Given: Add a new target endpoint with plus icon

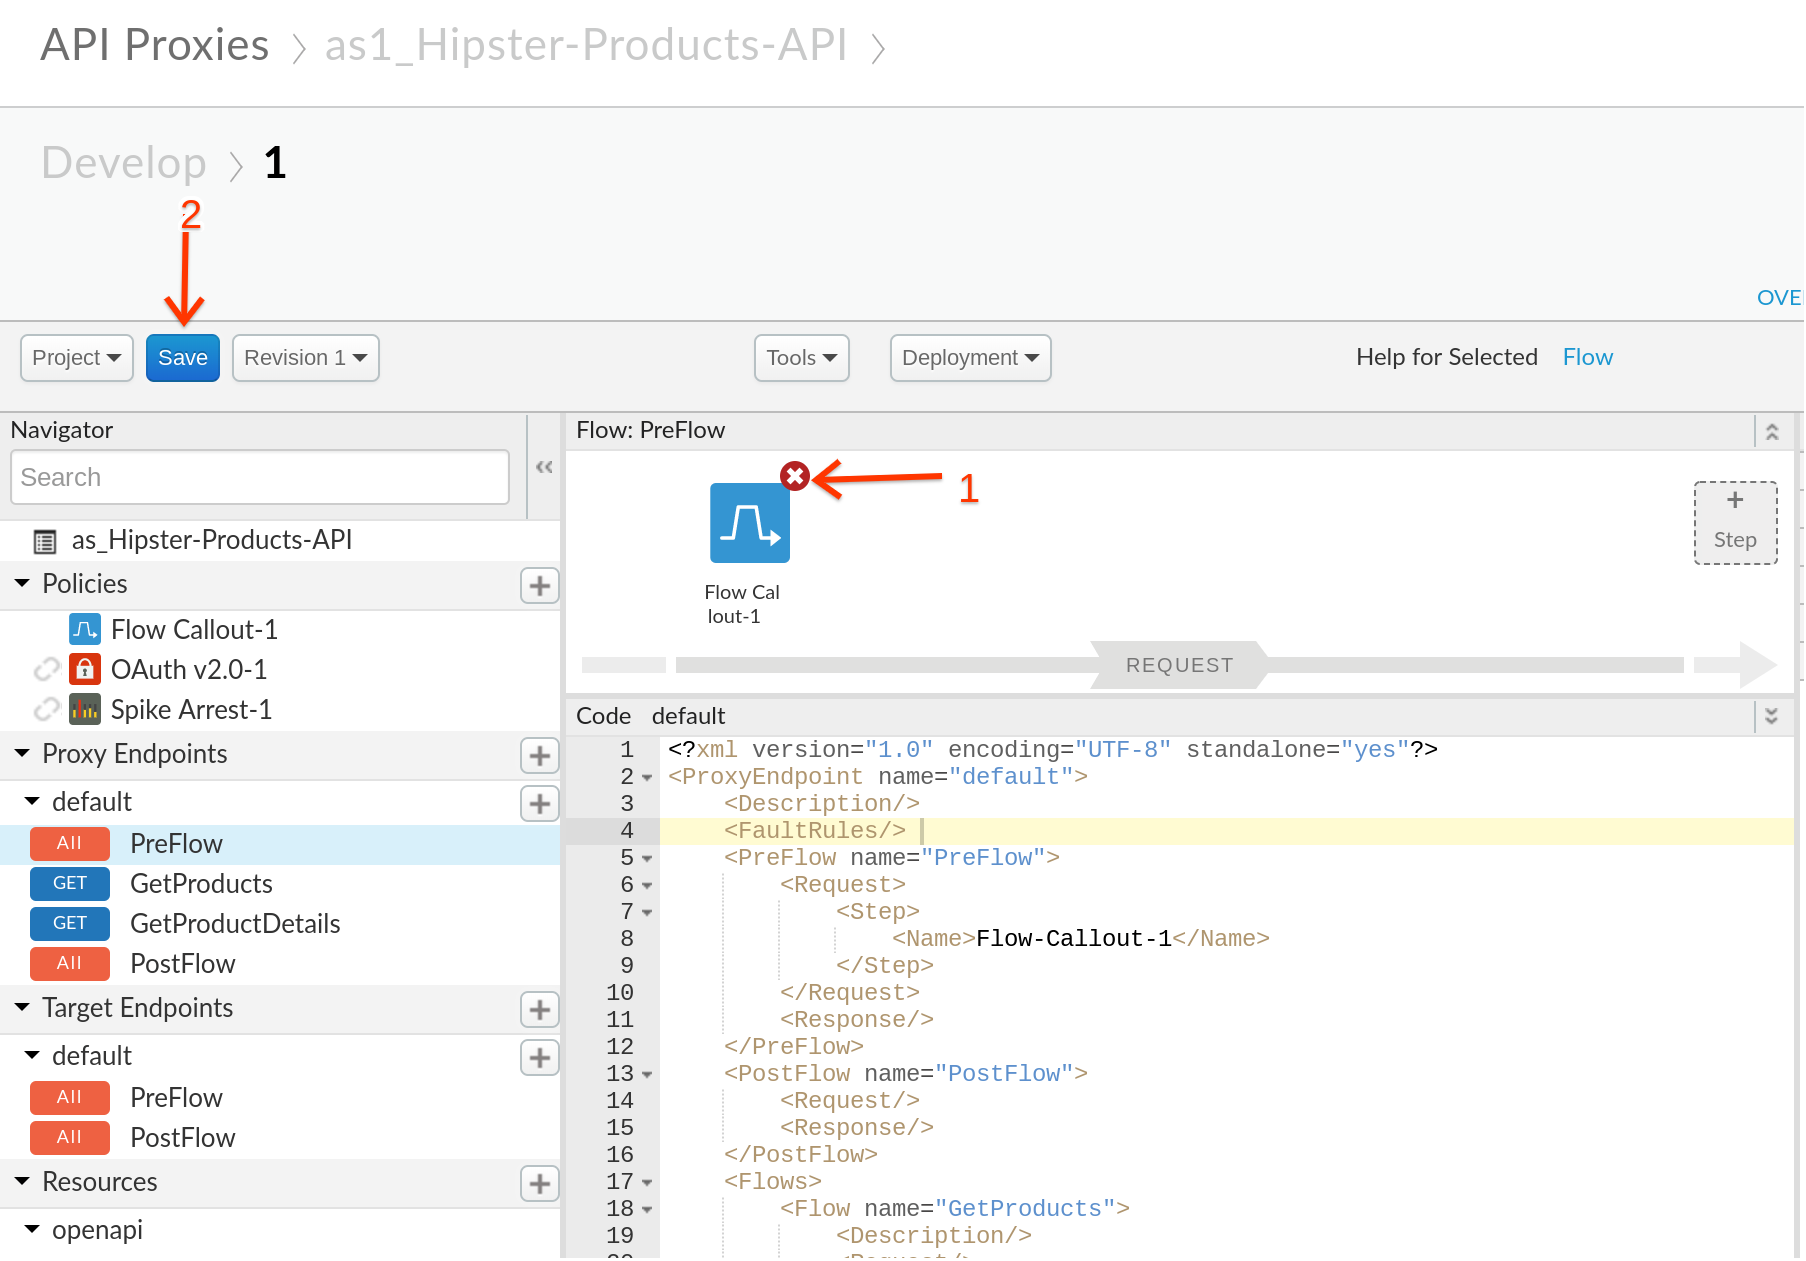Looking at the screenshot, I should point(540,1010).
